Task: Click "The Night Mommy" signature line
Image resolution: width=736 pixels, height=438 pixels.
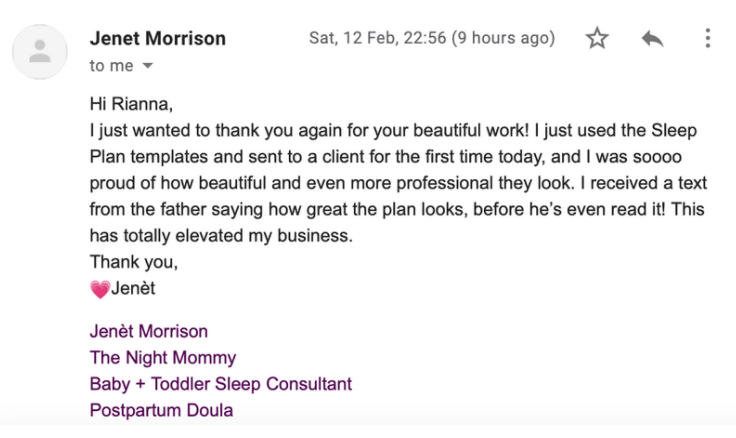Action: click(163, 357)
